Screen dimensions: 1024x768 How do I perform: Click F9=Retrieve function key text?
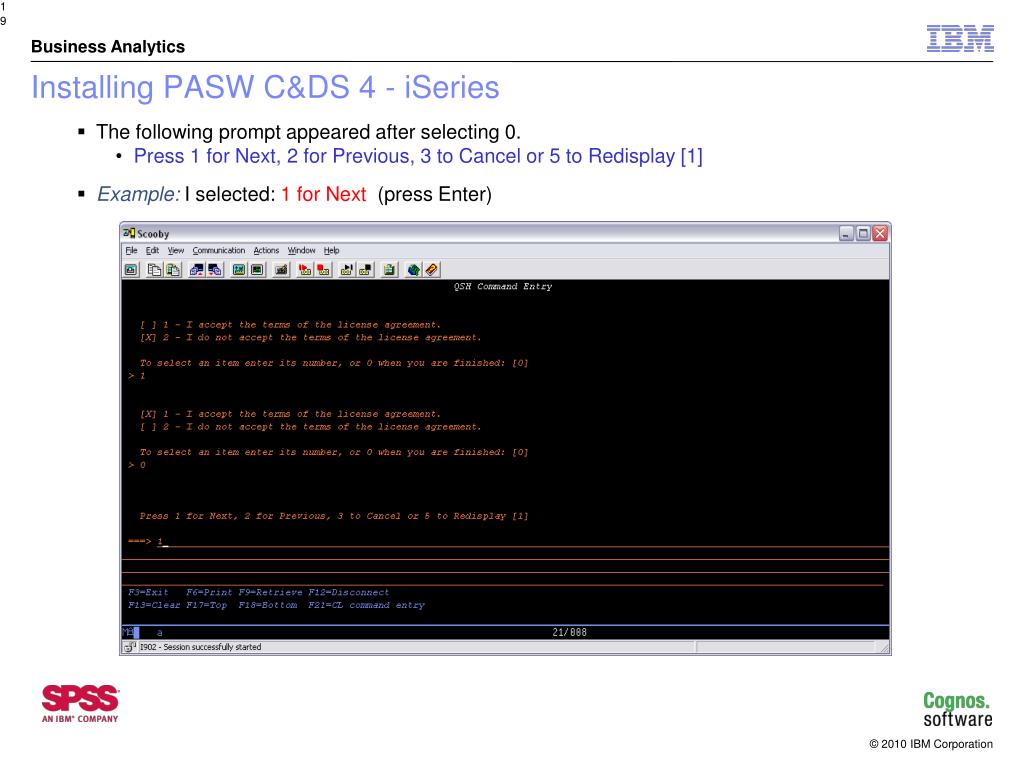270,592
